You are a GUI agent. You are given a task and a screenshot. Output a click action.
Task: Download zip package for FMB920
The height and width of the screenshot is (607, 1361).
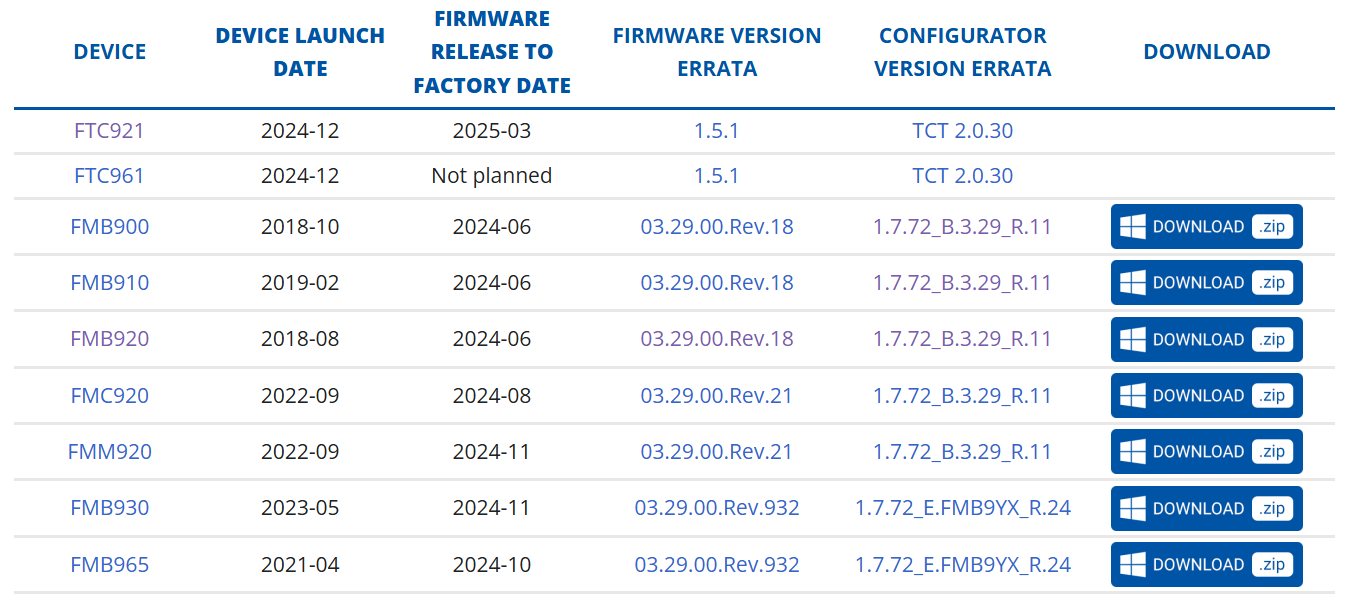click(1207, 339)
